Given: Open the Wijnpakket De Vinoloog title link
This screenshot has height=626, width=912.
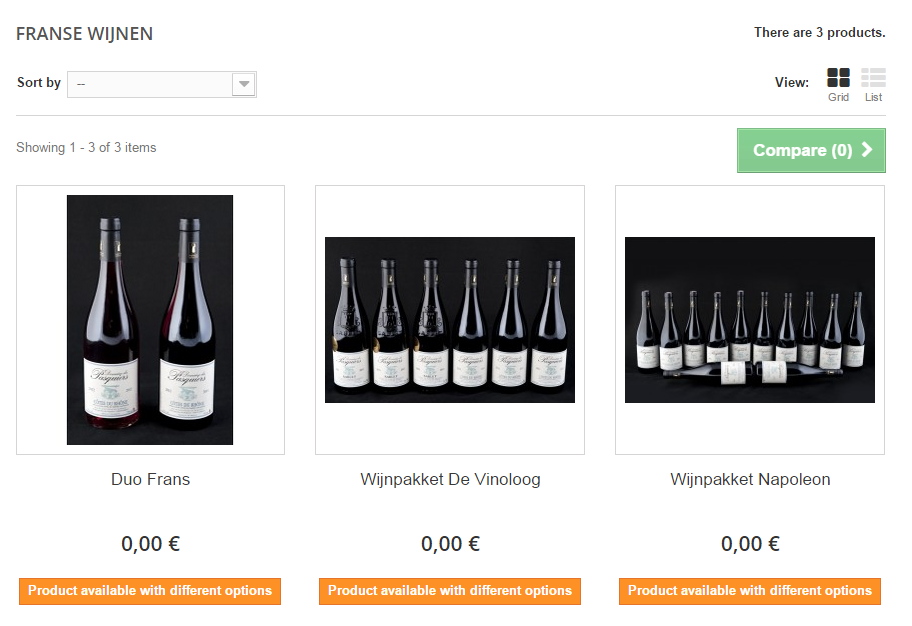Looking at the screenshot, I should tap(450, 480).
